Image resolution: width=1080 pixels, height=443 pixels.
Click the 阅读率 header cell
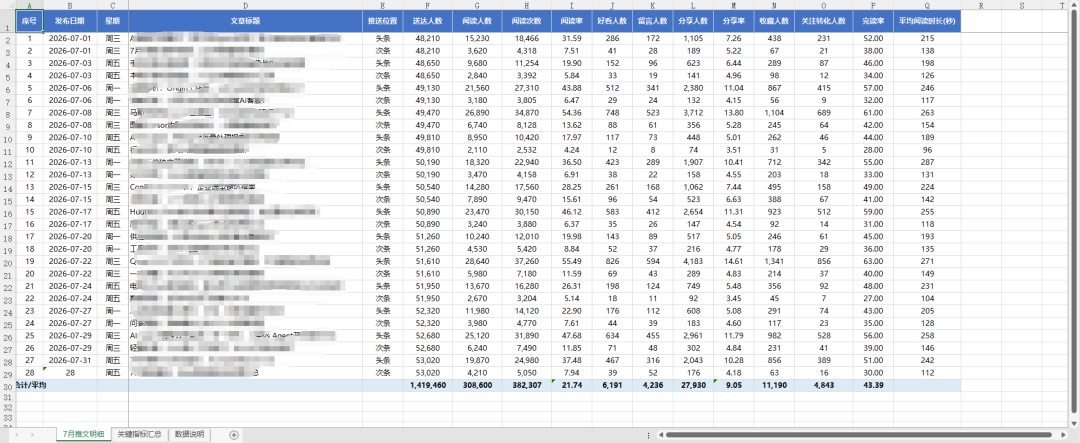(x=572, y=21)
